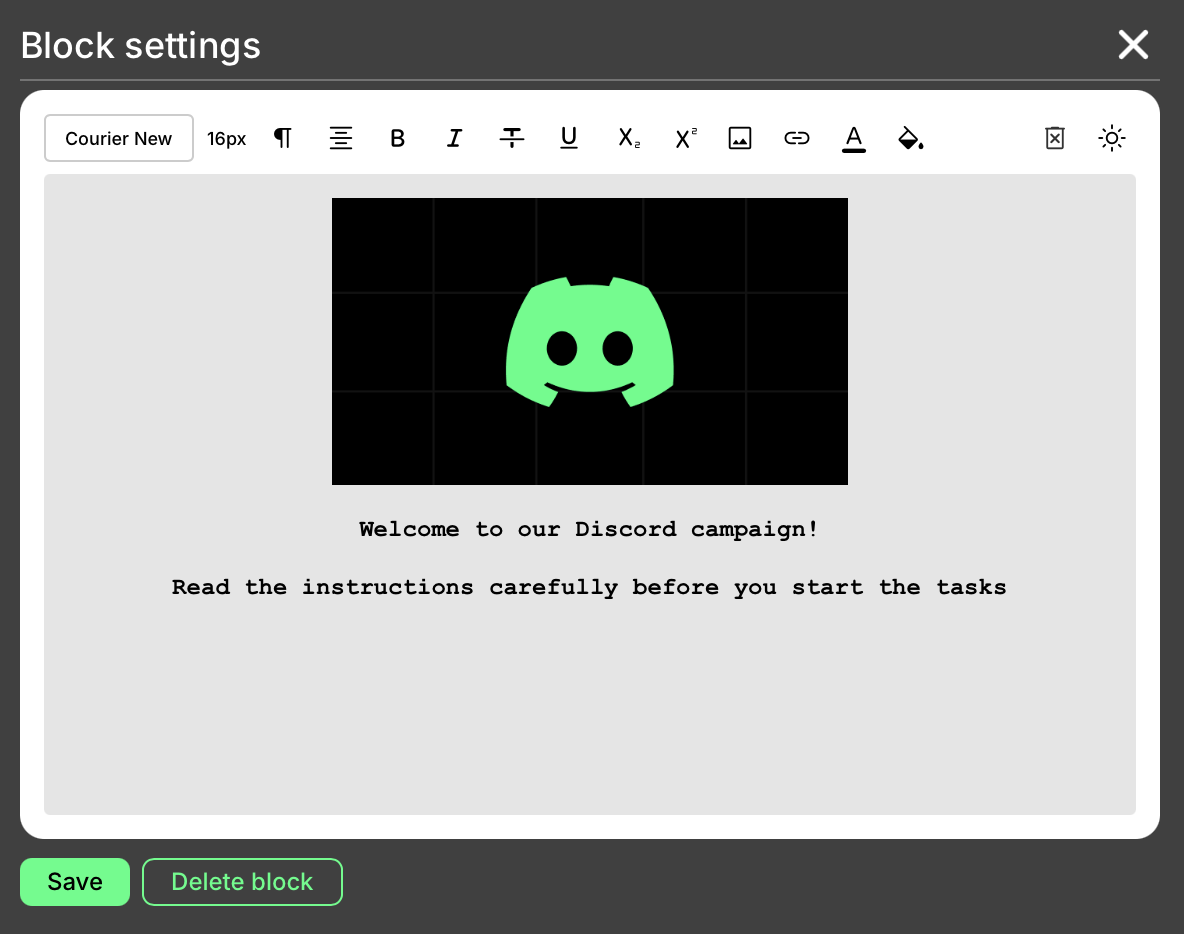Click the 'Read the instructions carefully' line
Screen dimensions: 1184x934
(x=589, y=587)
